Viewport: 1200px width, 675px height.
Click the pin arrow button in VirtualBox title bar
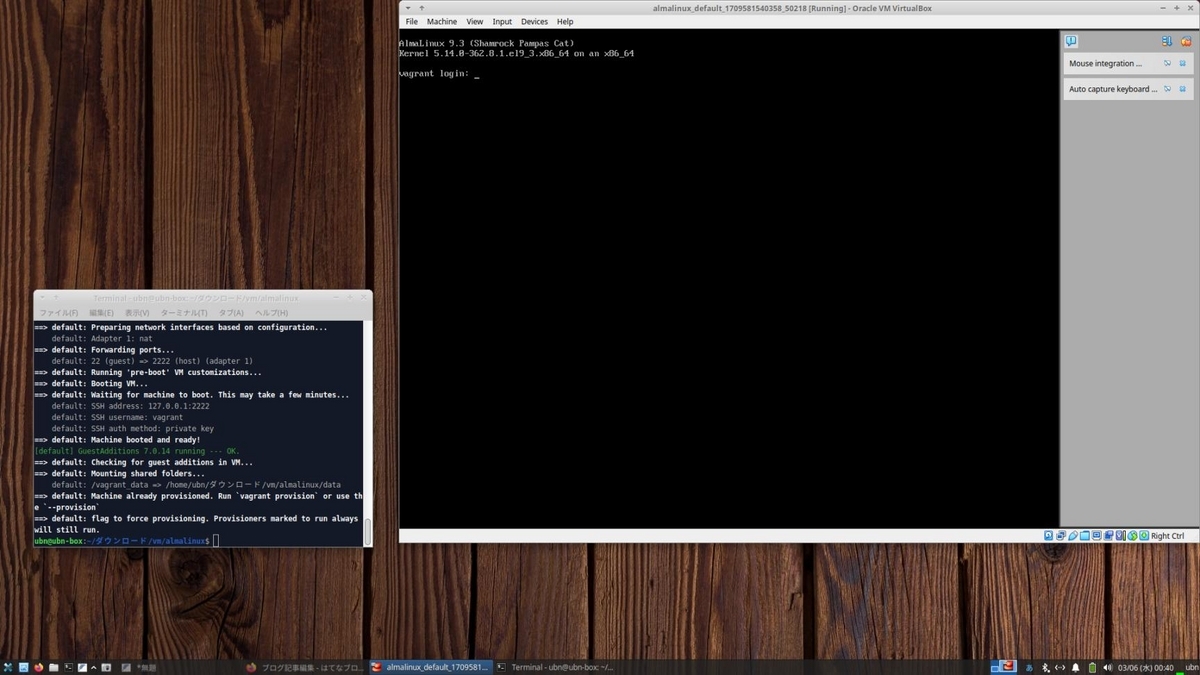point(422,8)
